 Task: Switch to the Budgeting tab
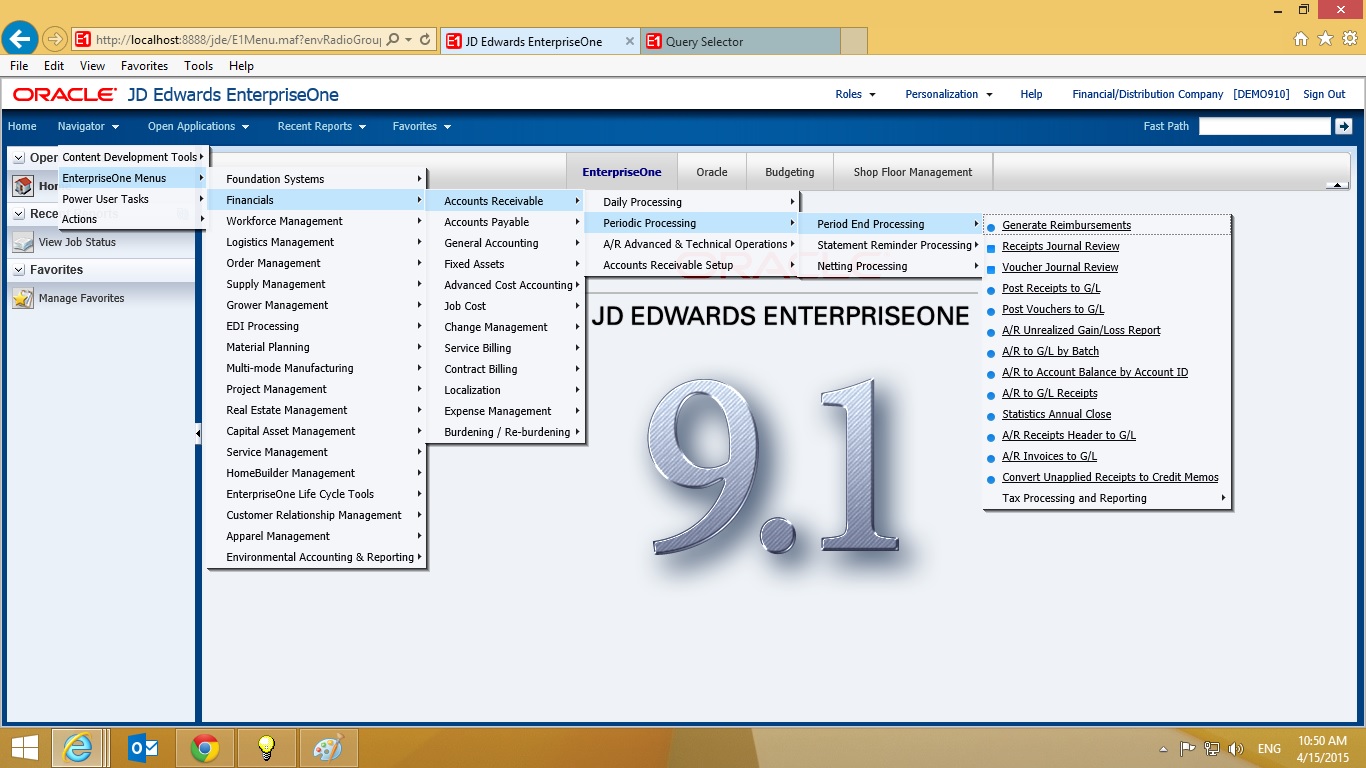(x=790, y=172)
